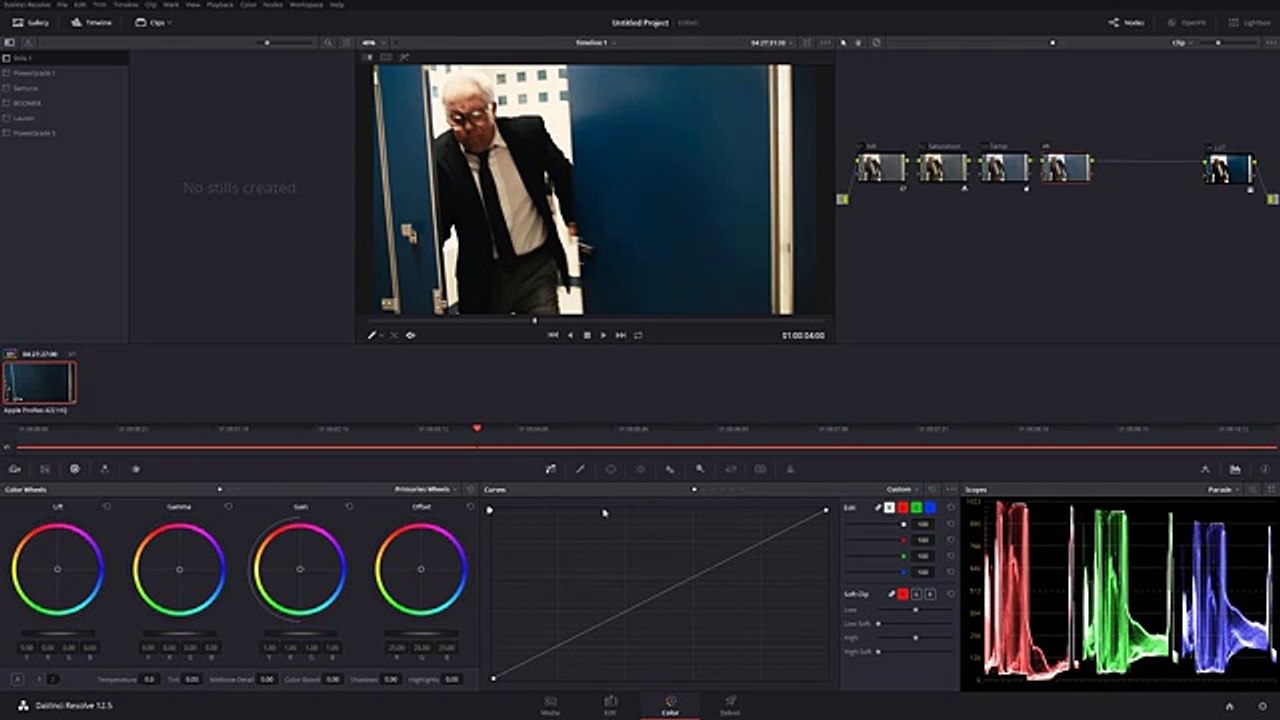Viewport: 1280px width, 720px height.
Task: Open the Power Window palette icon
Action: point(610,468)
